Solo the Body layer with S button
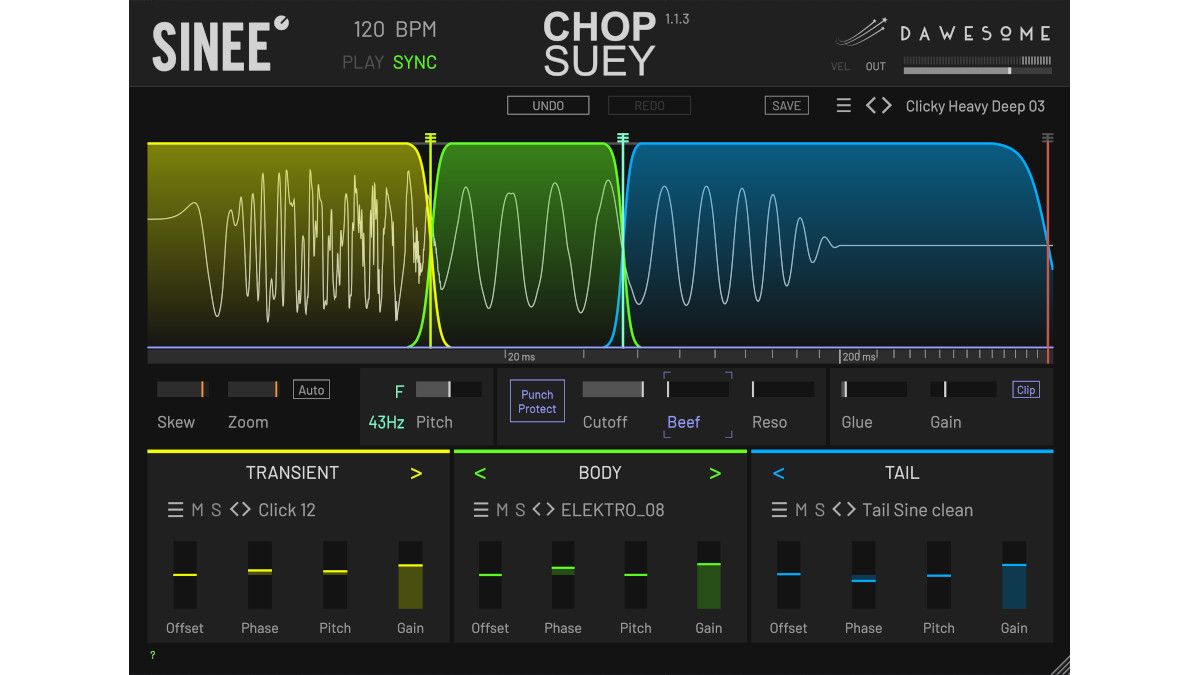 click(519, 509)
